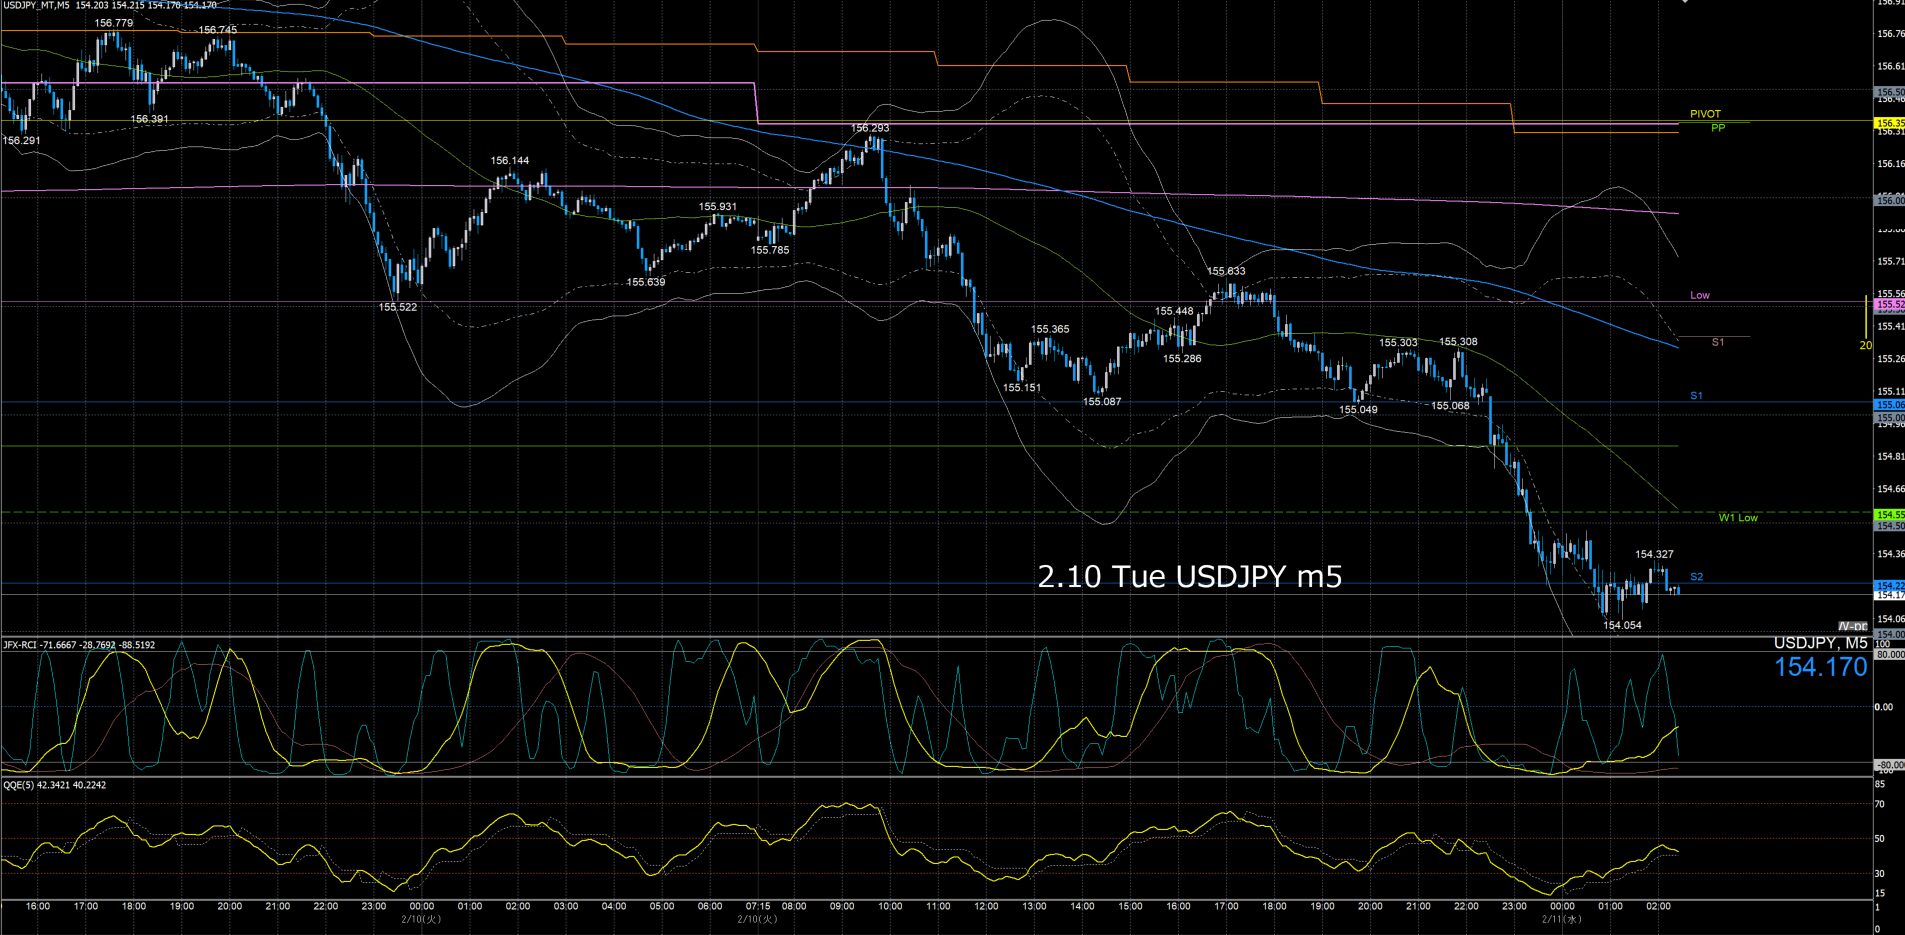
Task: Select the pink 'Low' level label
Action: tap(1699, 295)
